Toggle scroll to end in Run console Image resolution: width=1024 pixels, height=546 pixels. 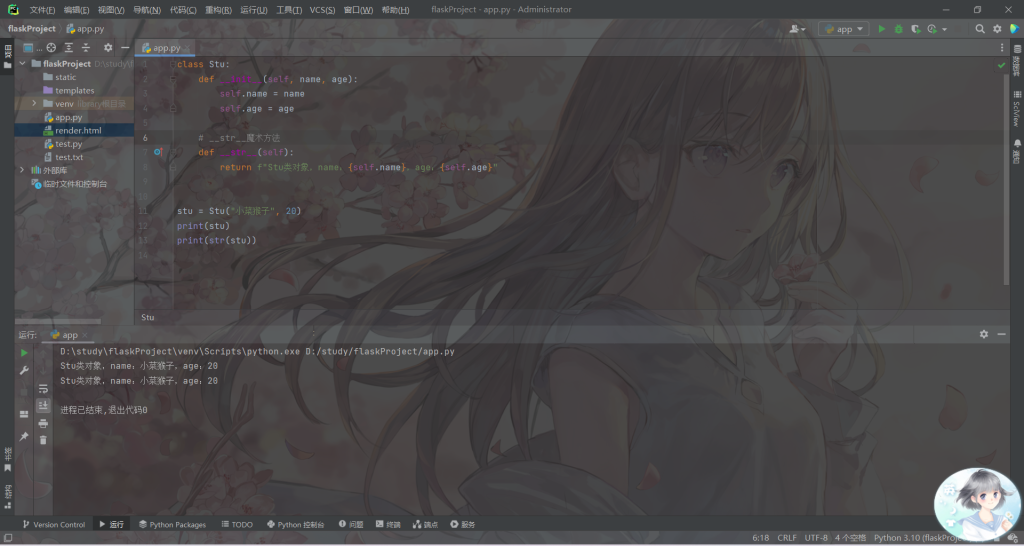point(43,405)
